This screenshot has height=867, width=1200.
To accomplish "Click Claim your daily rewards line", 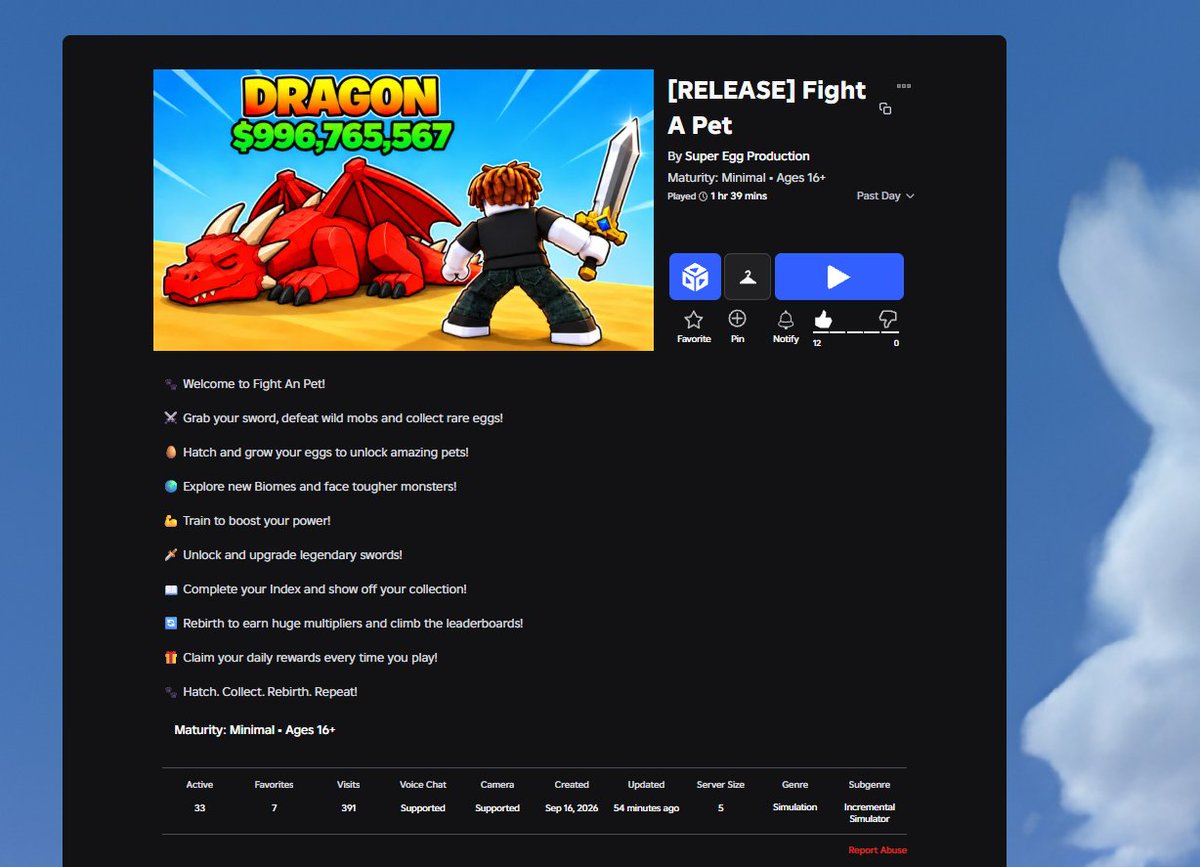I will pyautogui.click(x=301, y=657).
